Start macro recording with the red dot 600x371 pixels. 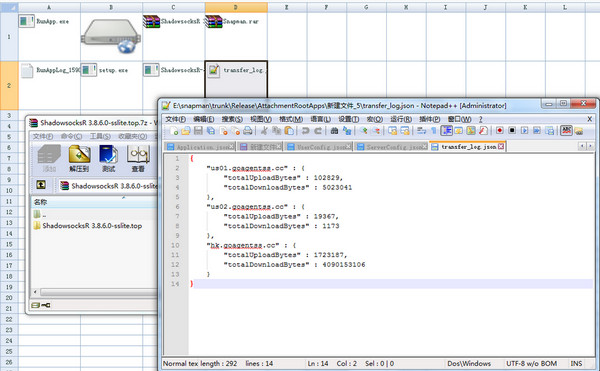[499, 131]
